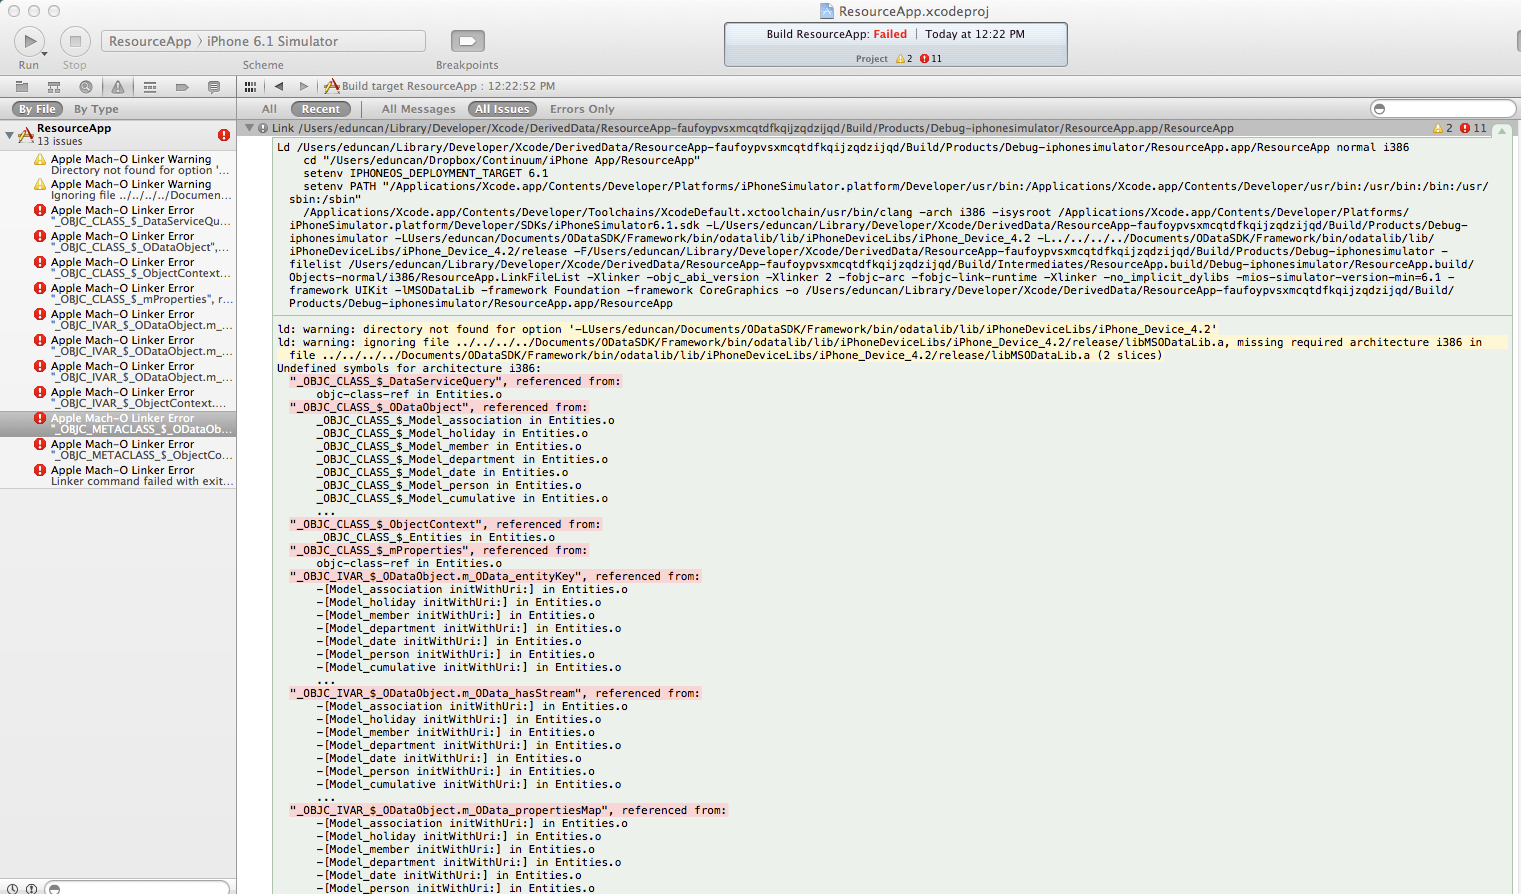Select the _OBJC_CLASS_$_ODataObject error
Image resolution: width=1521 pixels, height=894 pixels.
pyautogui.click(x=118, y=242)
